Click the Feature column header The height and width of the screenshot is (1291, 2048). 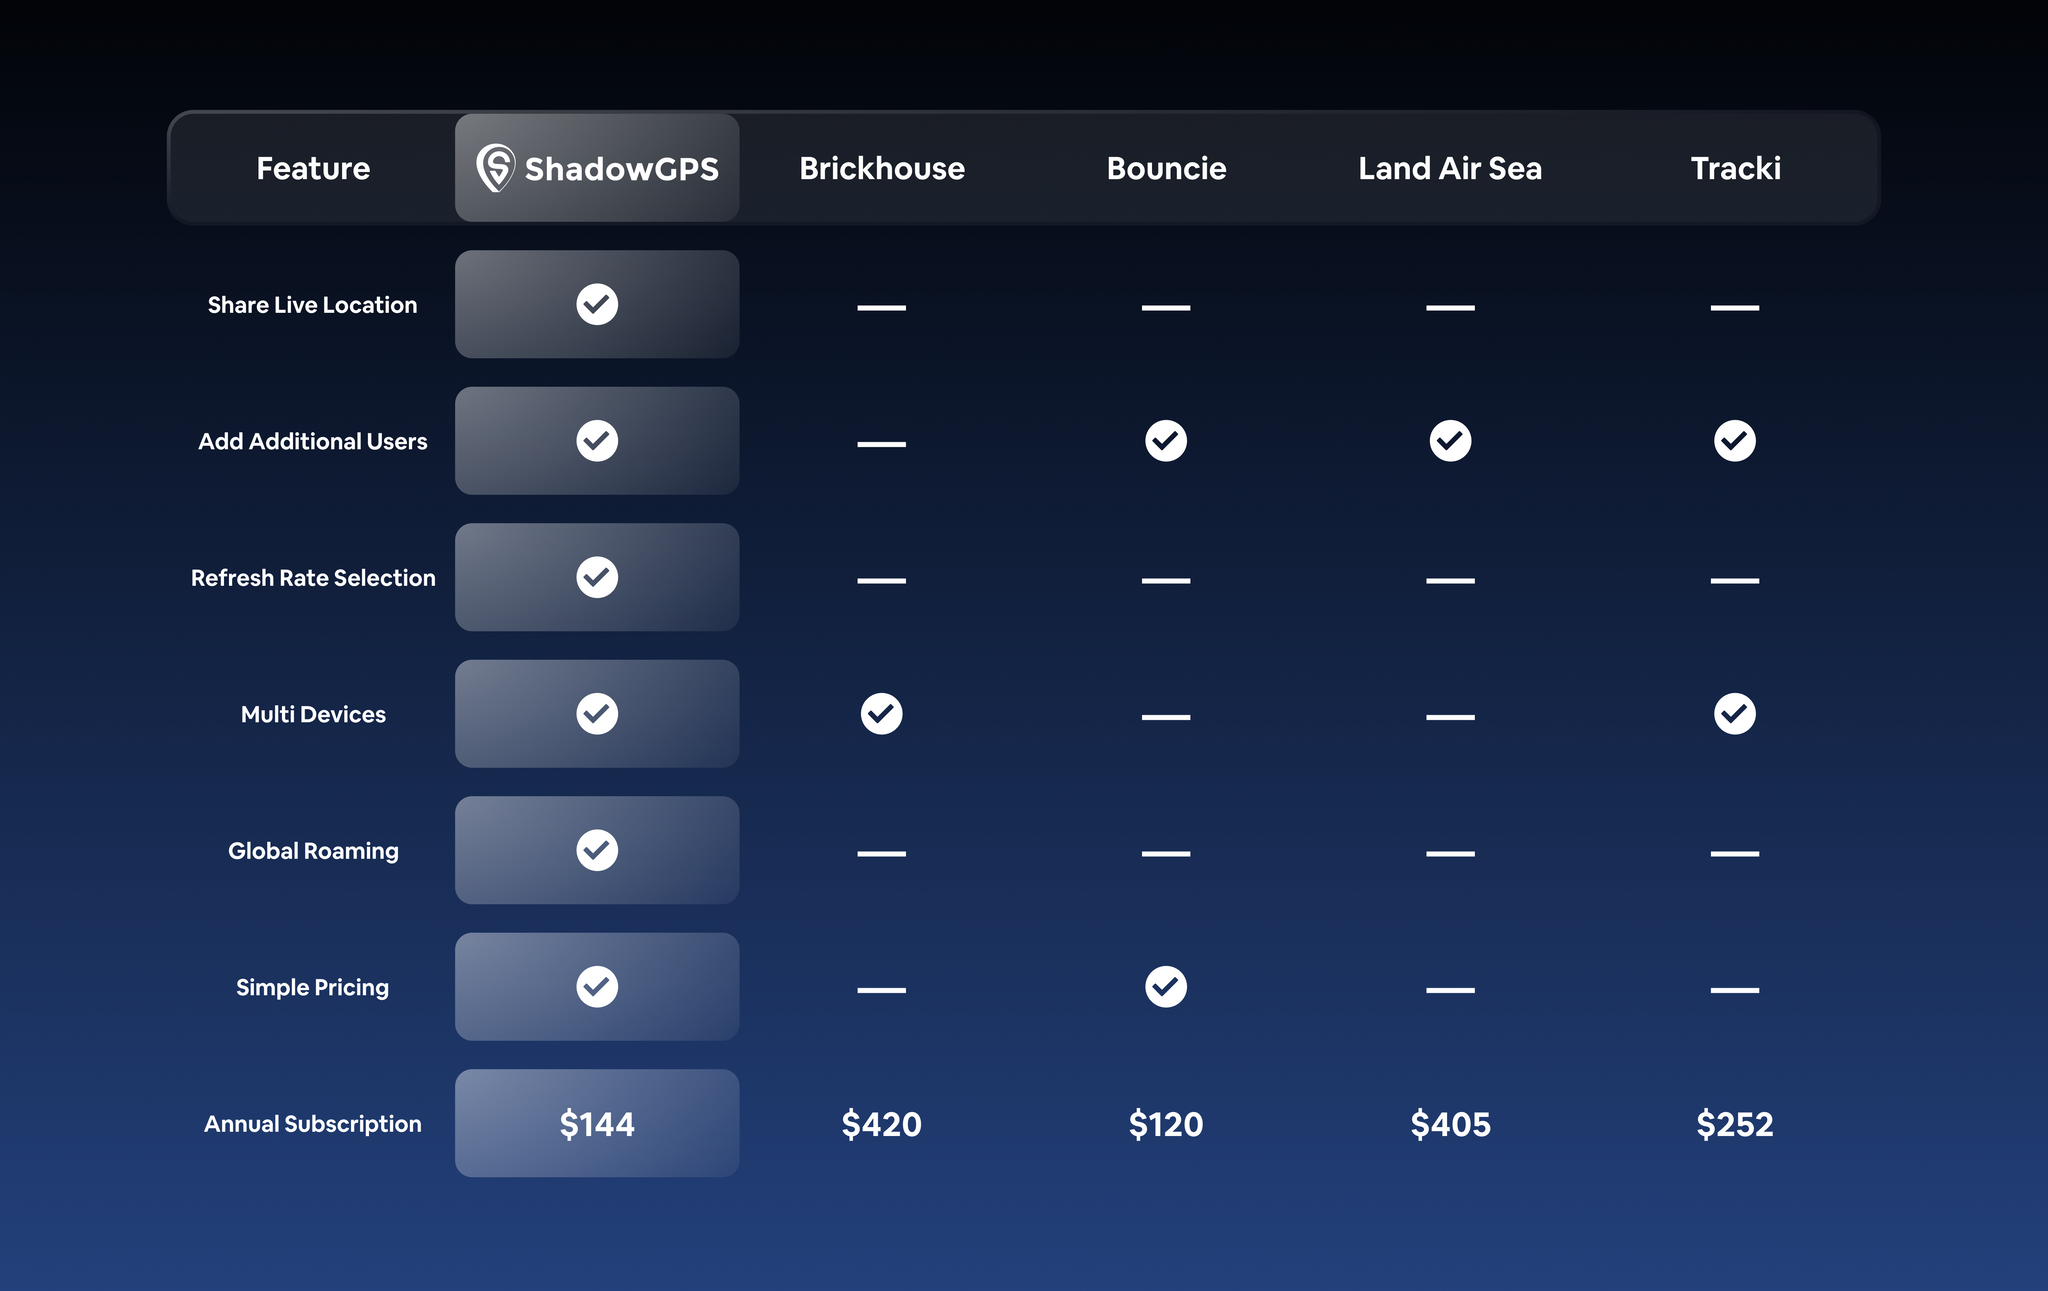(x=313, y=168)
